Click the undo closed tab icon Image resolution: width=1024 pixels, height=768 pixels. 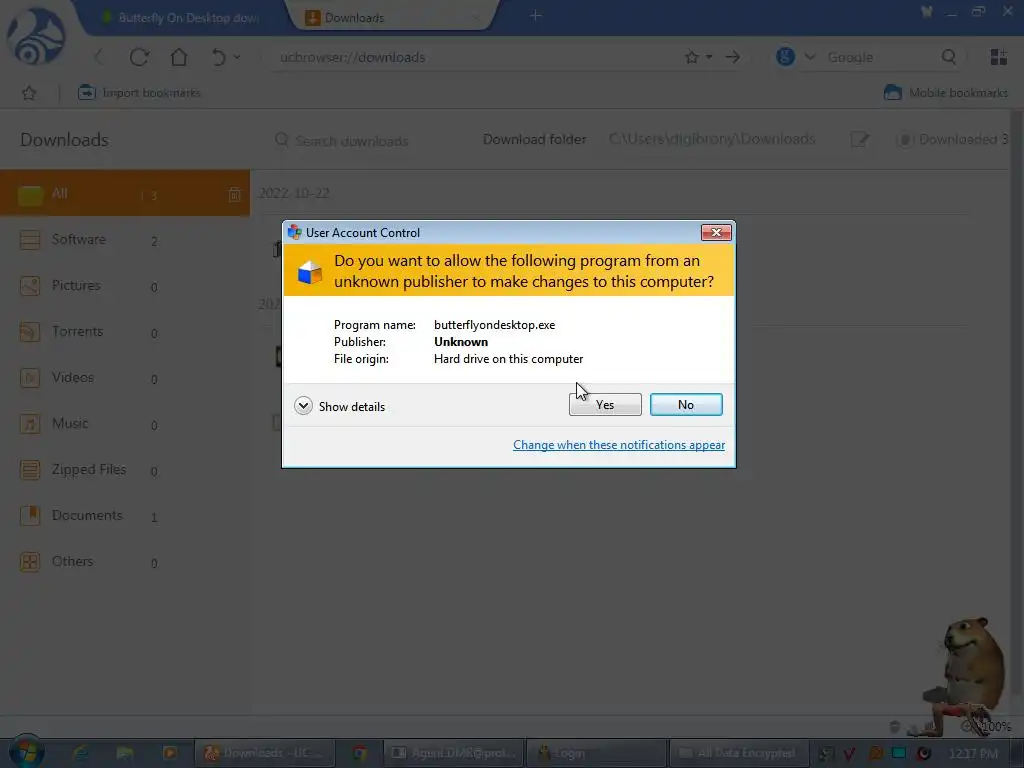(218, 57)
